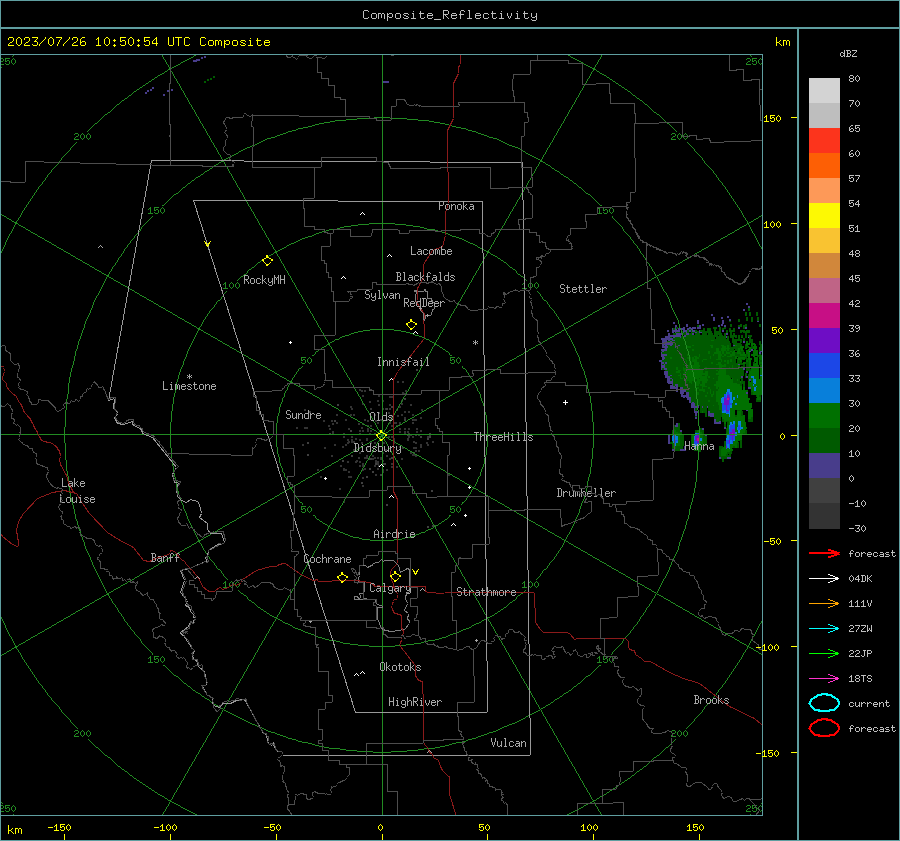The width and height of the screenshot is (900, 841).
Task: Click the yellow diamond at radar center
Action: tap(381, 436)
